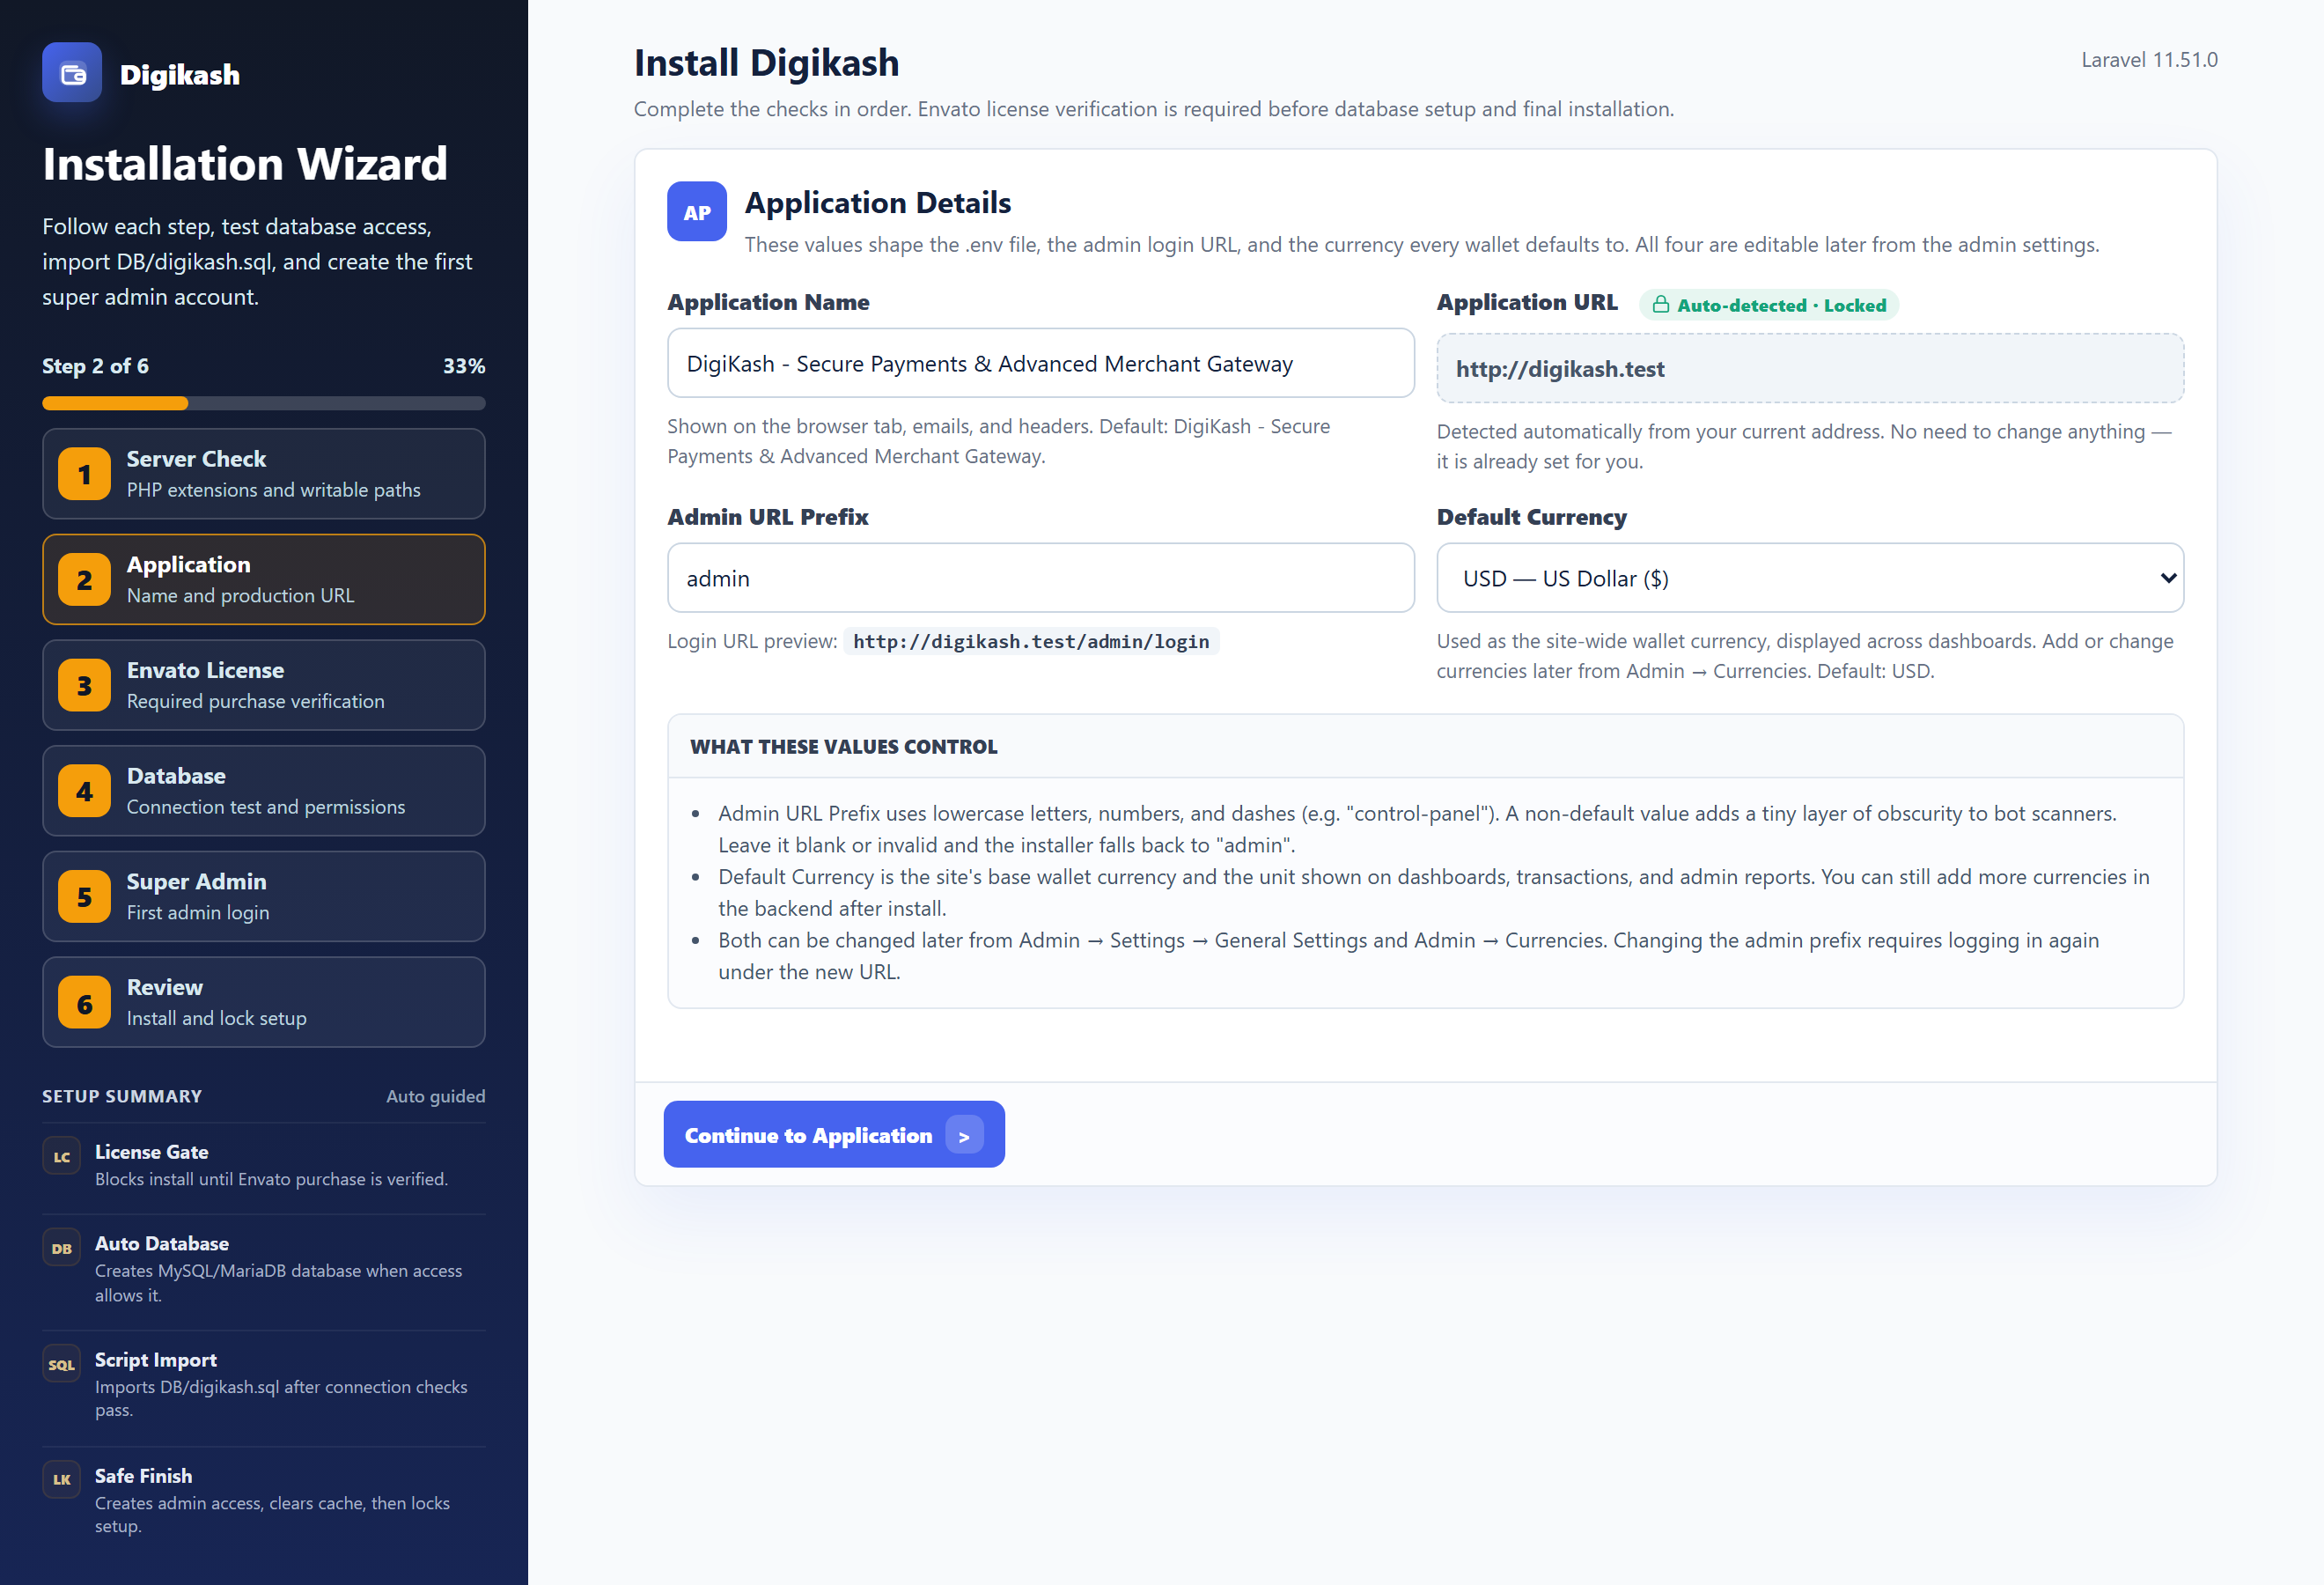Open the Database step
The height and width of the screenshot is (1585, 2324).
point(264,791)
